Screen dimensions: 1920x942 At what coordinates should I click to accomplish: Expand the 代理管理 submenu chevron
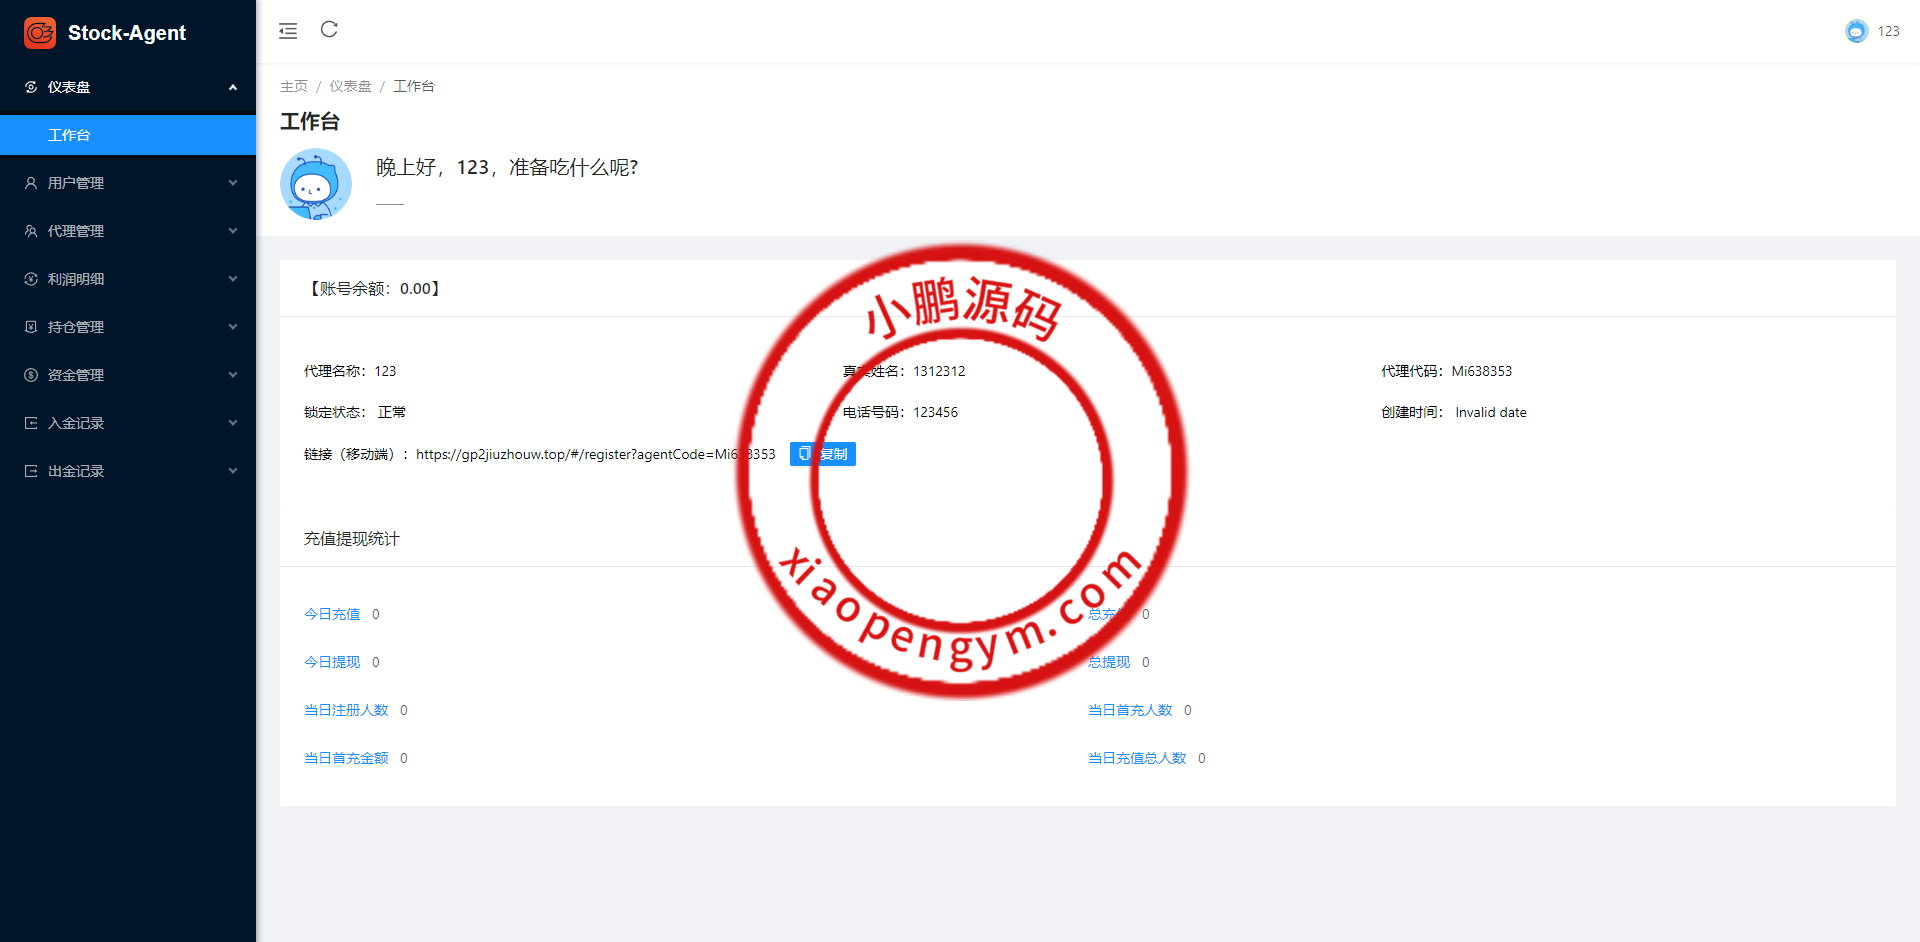coord(233,231)
